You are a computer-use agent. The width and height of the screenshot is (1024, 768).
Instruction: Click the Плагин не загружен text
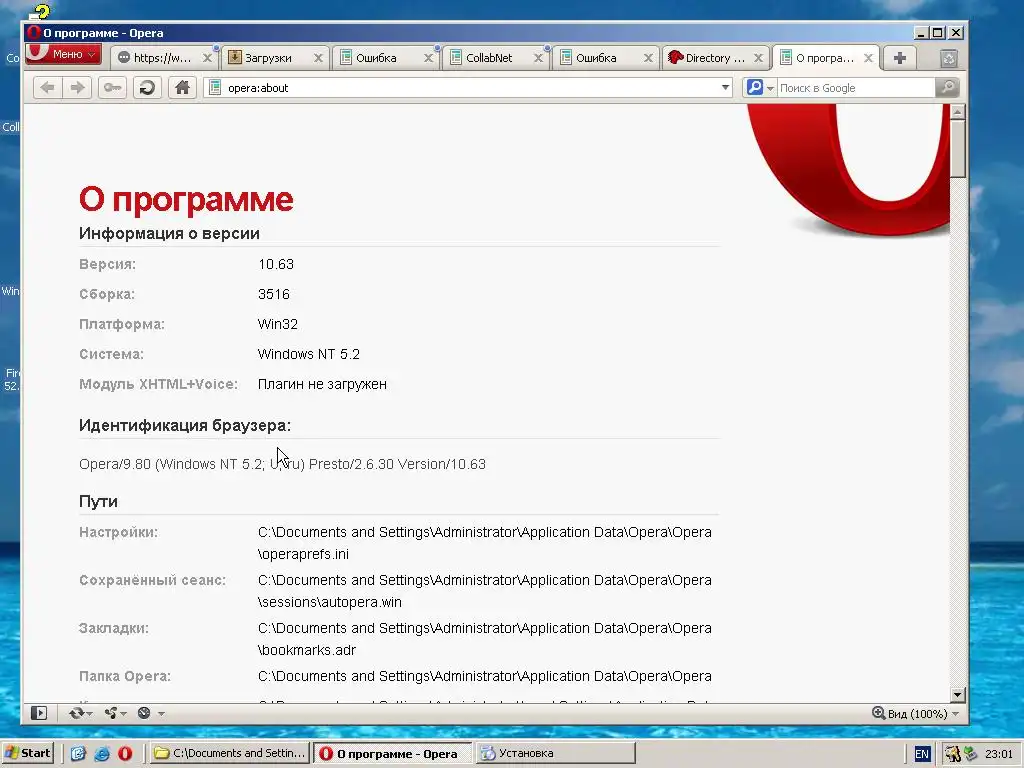[322, 385]
